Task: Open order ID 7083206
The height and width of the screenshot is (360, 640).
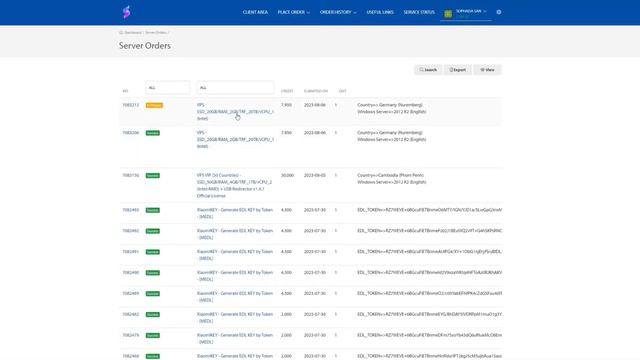Action: click(x=131, y=133)
